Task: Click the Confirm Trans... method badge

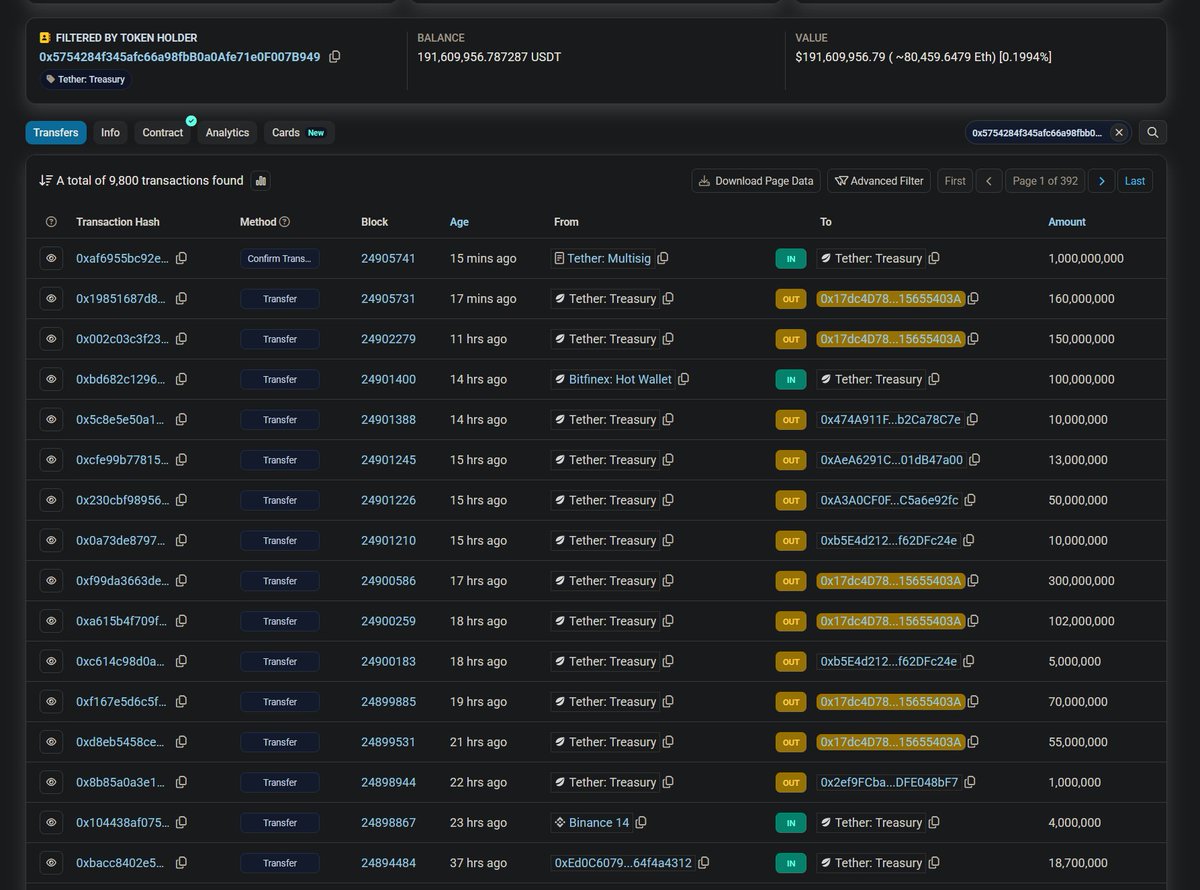Action: pyautogui.click(x=280, y=258)
